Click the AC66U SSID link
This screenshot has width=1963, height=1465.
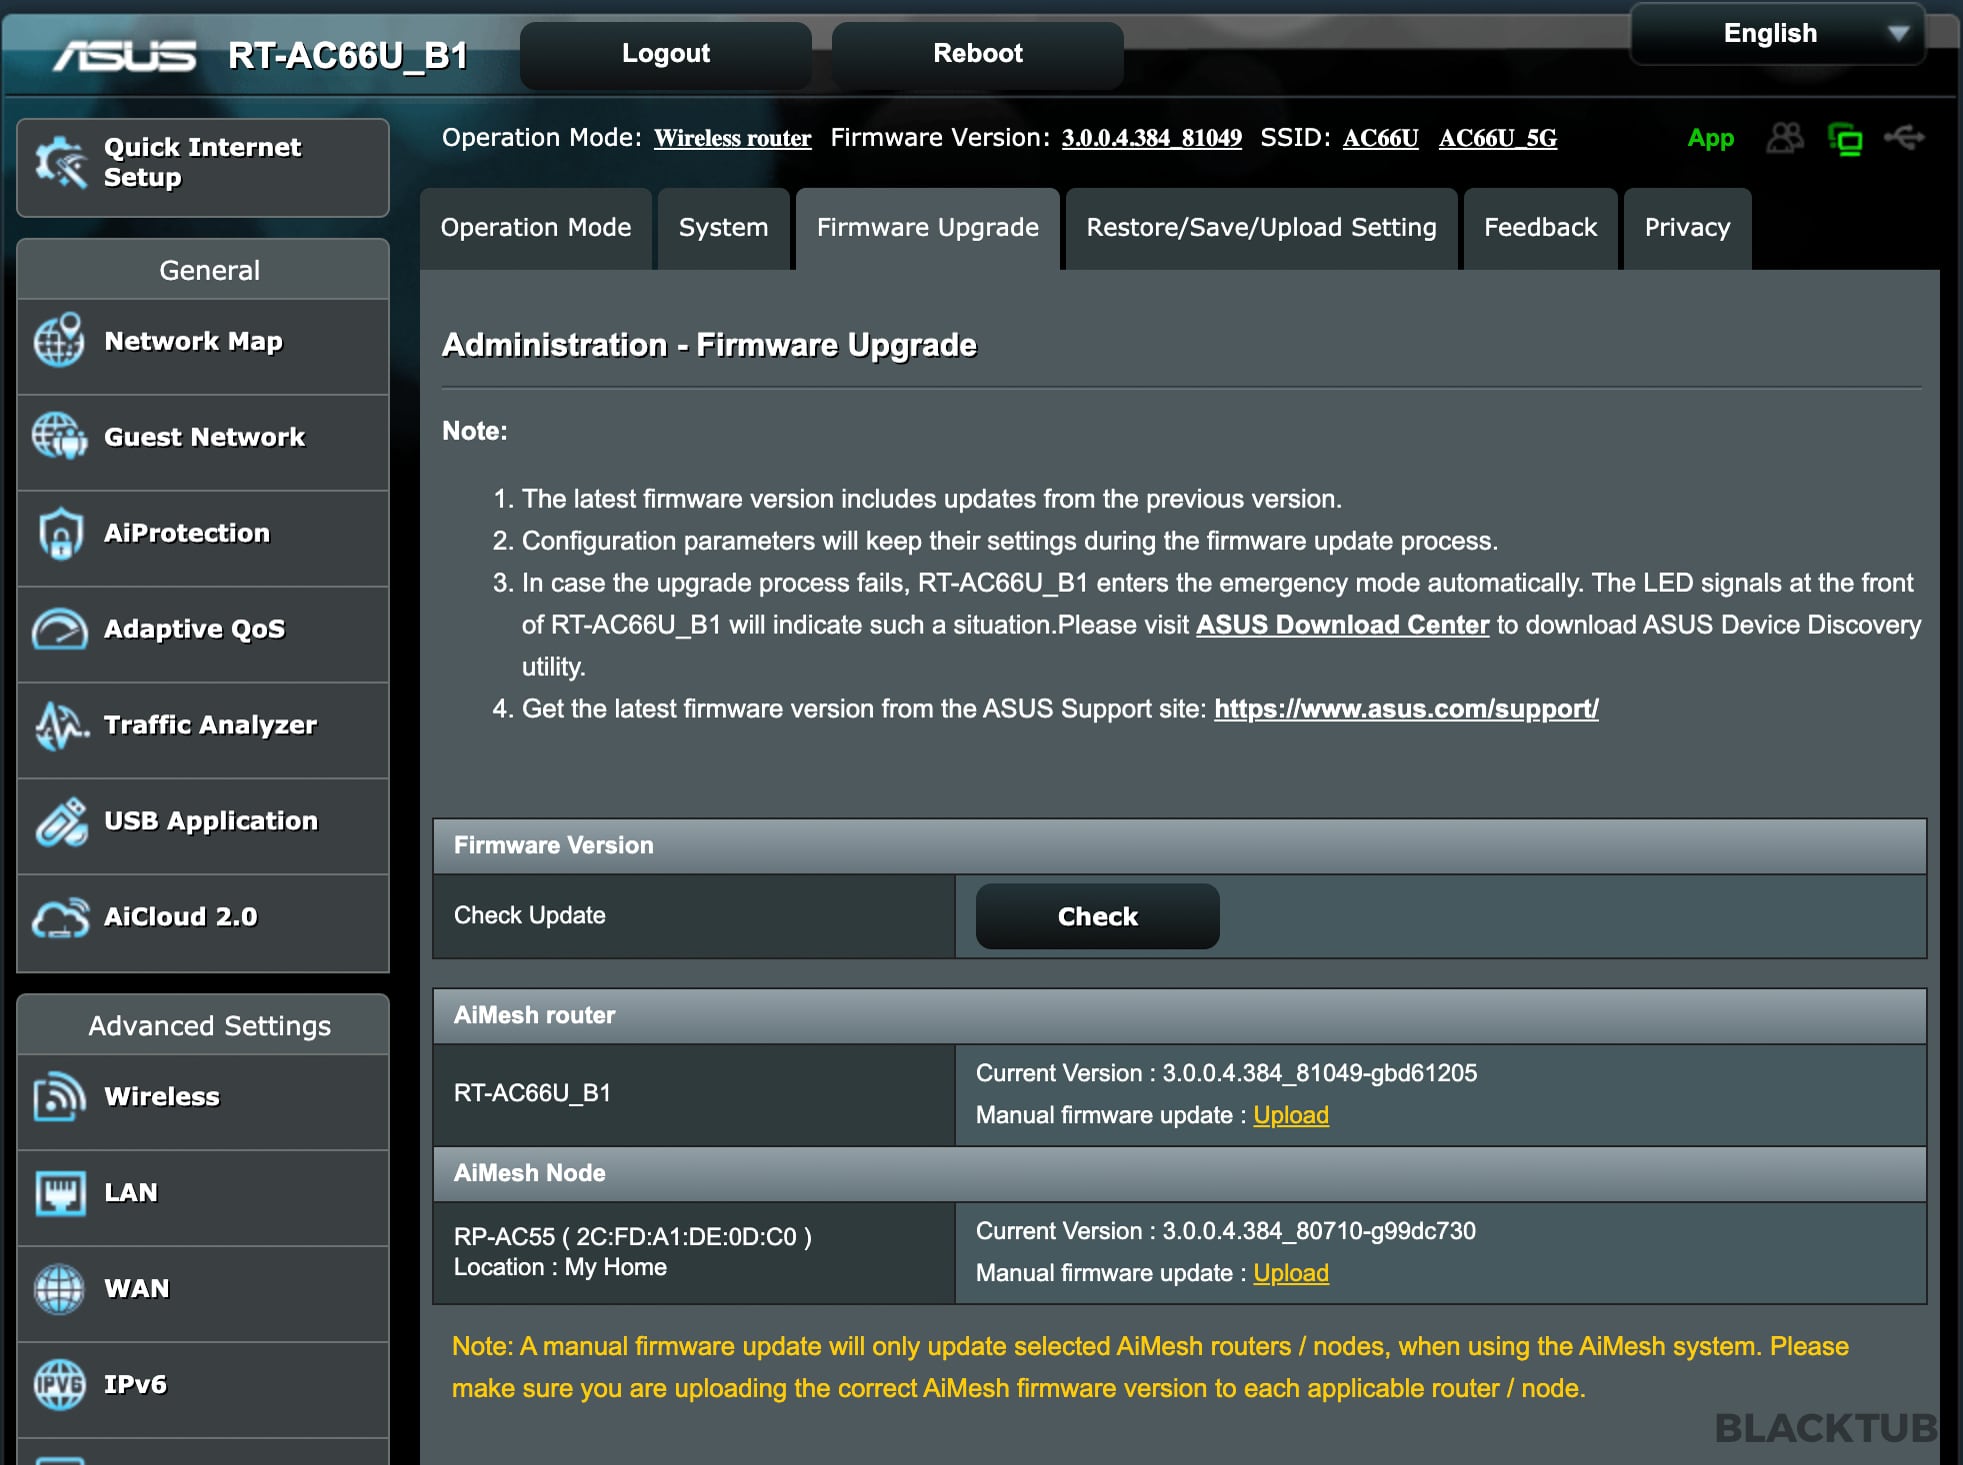(1381, 138)
